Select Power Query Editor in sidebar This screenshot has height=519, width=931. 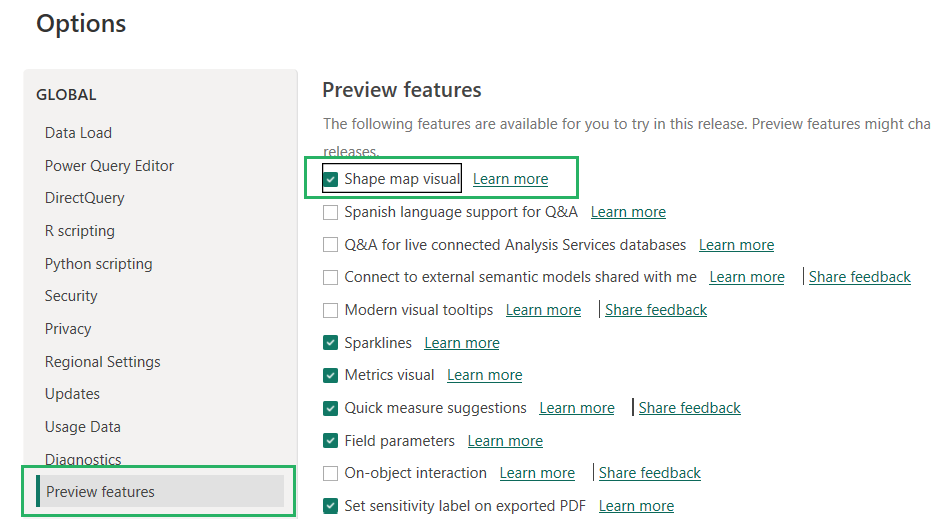[x=109, y=166]
